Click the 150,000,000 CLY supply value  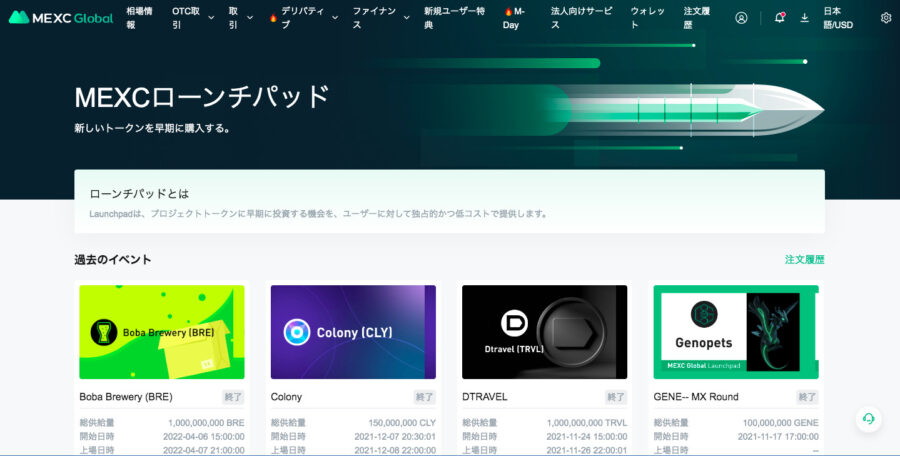pos(402,423)
